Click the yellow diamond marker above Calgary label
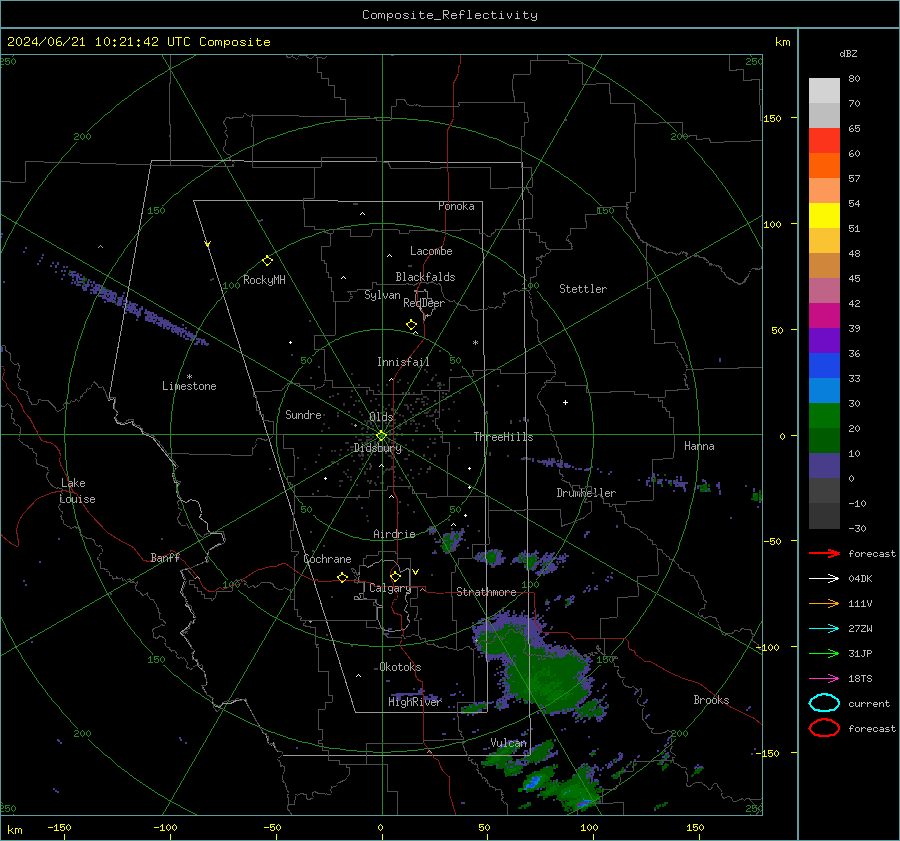 [x=395, y=576]
